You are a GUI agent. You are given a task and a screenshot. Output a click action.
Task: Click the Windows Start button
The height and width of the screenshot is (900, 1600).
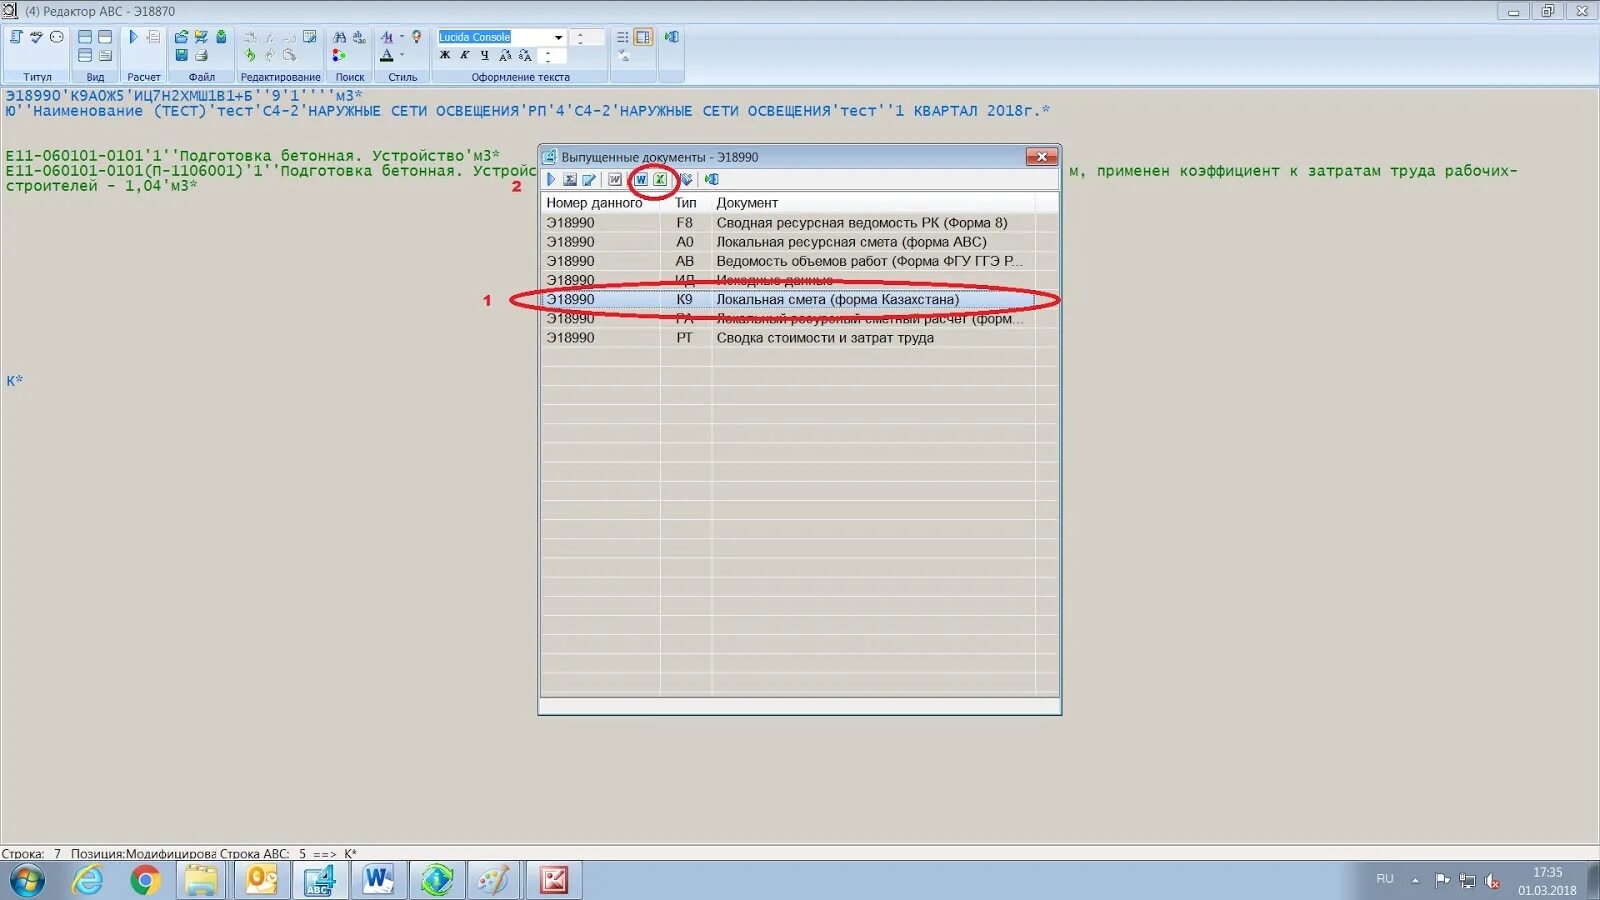click(x=27, y=881)
